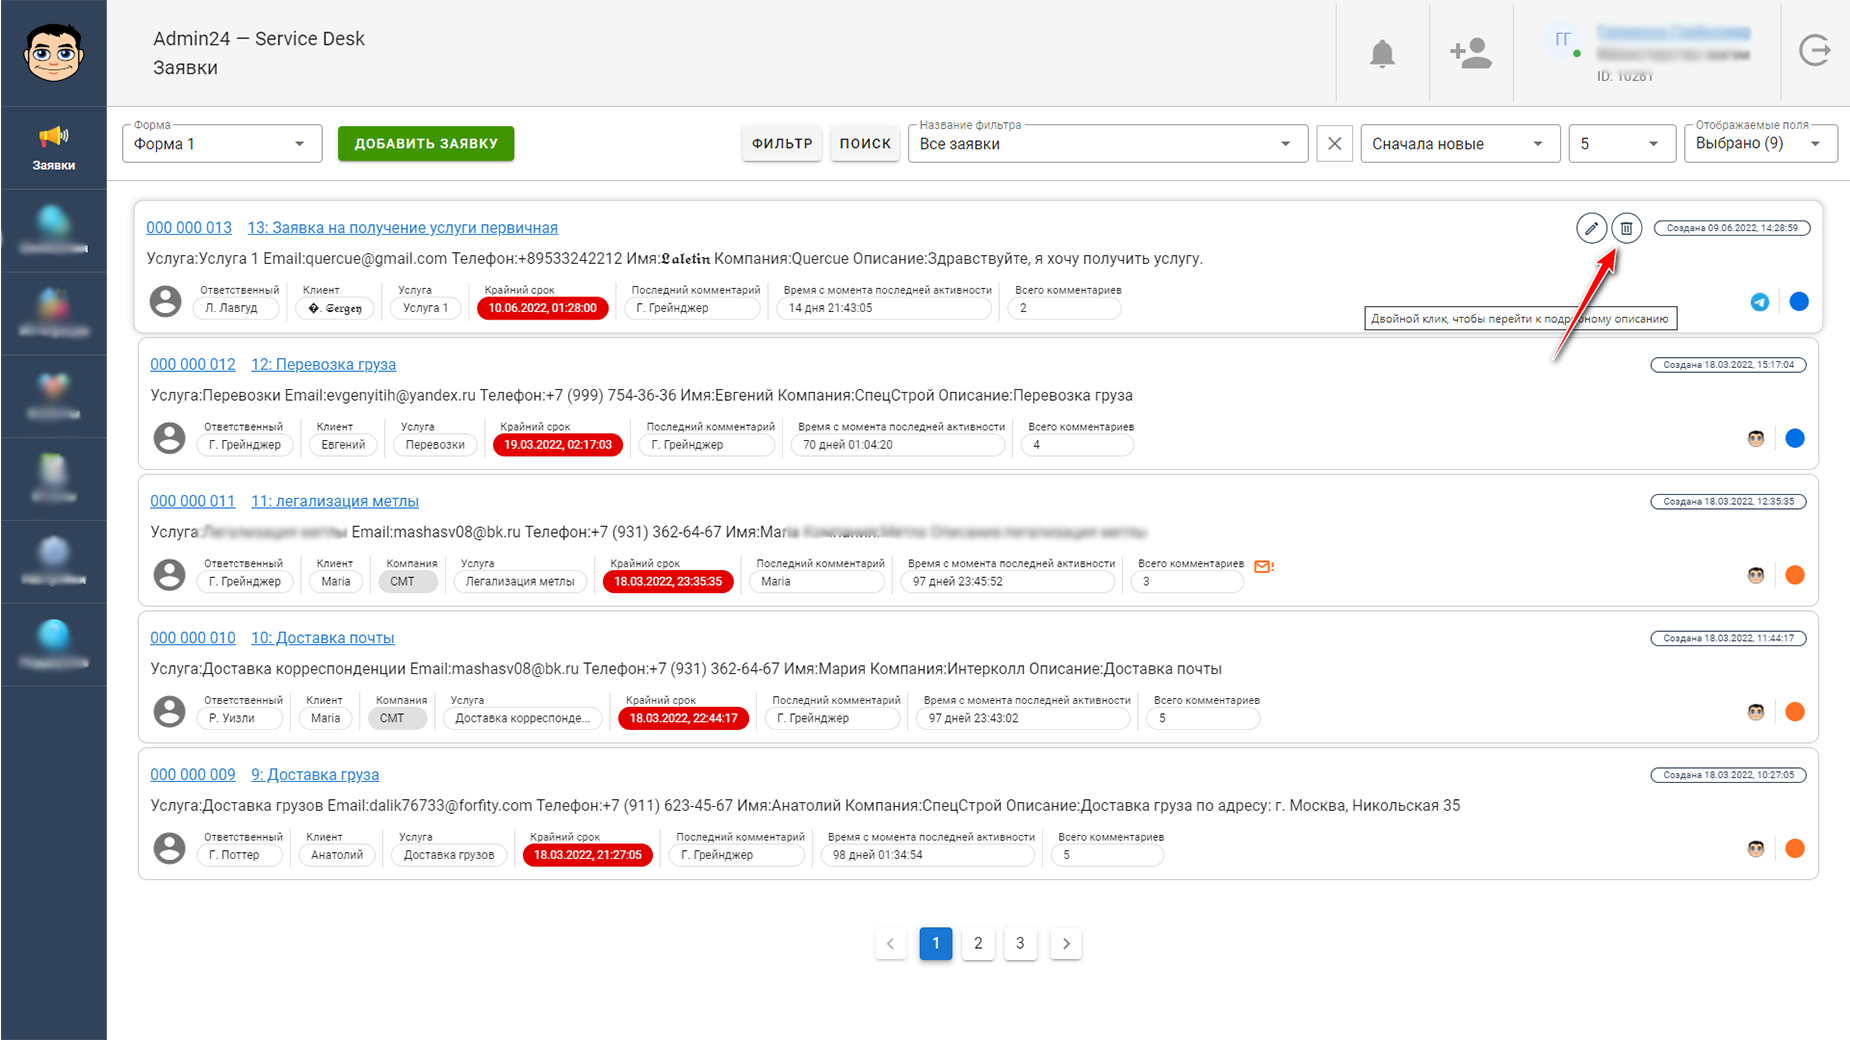Click blue status dot on ticket 000 000 012
1850x1040 pixels.
(x=1795, y=438)
